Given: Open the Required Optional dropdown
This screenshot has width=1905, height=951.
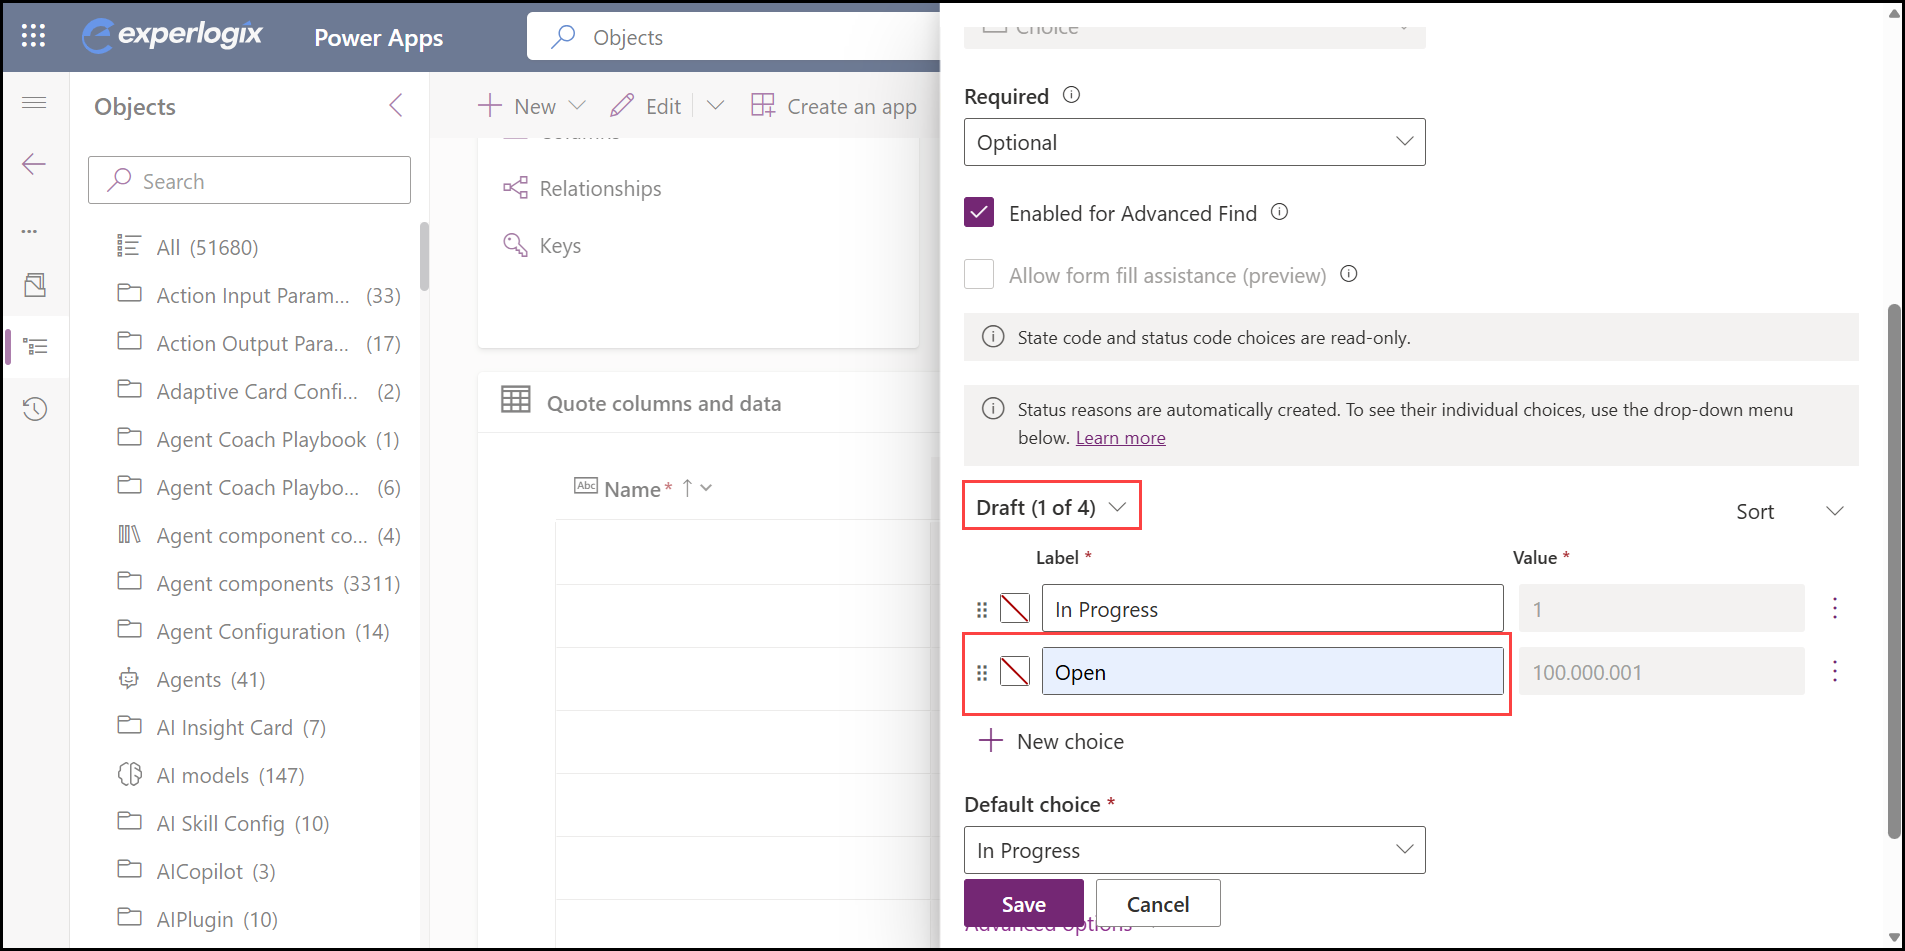Looking at the screenshot, I should 1194,142.
